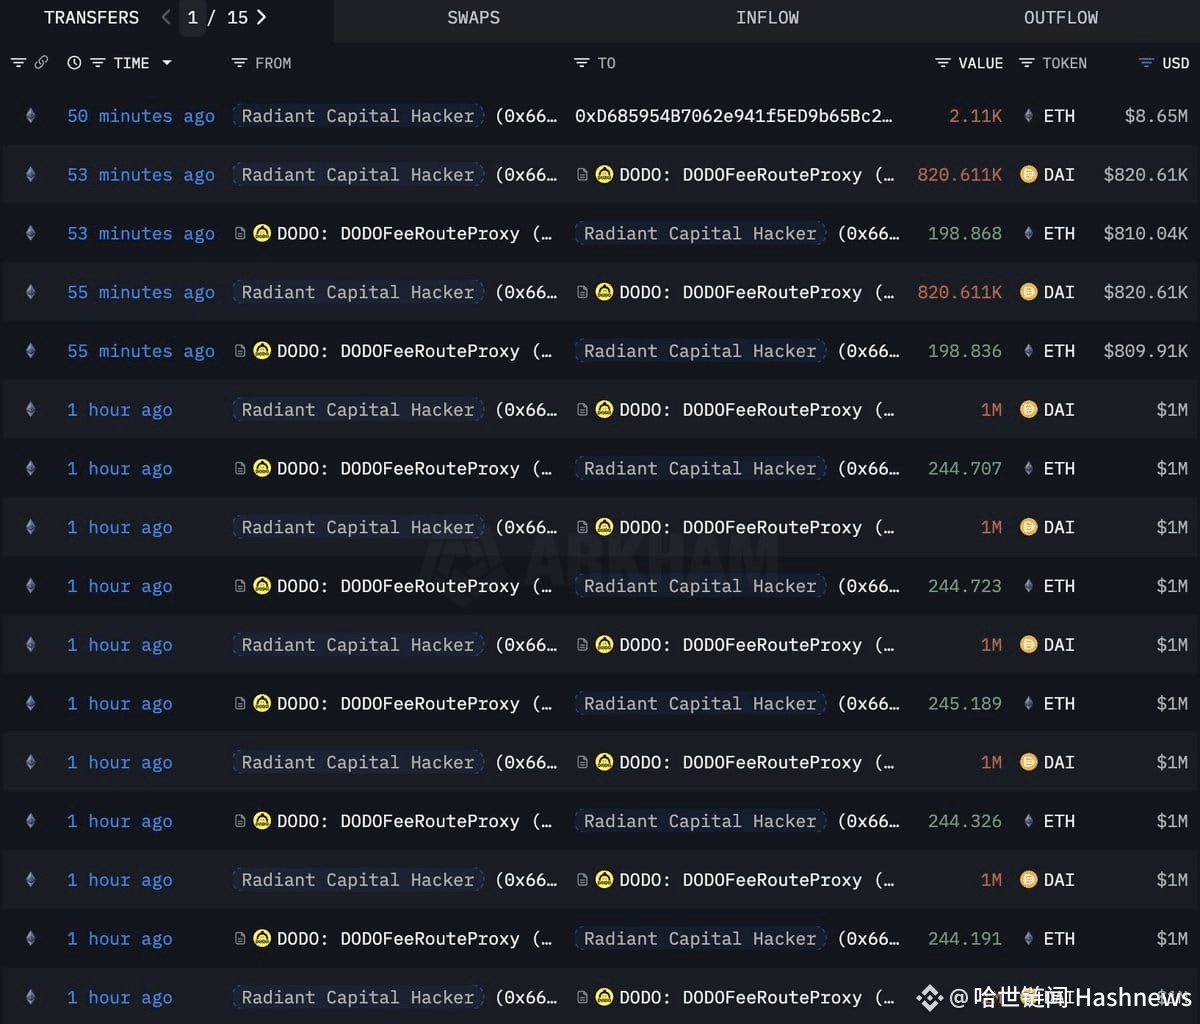Viewport: 1200px width, 1024px height.
Task: Open address 0xD685954B7062e941f5ED9b65Bc2...
Action: point(733,116)
